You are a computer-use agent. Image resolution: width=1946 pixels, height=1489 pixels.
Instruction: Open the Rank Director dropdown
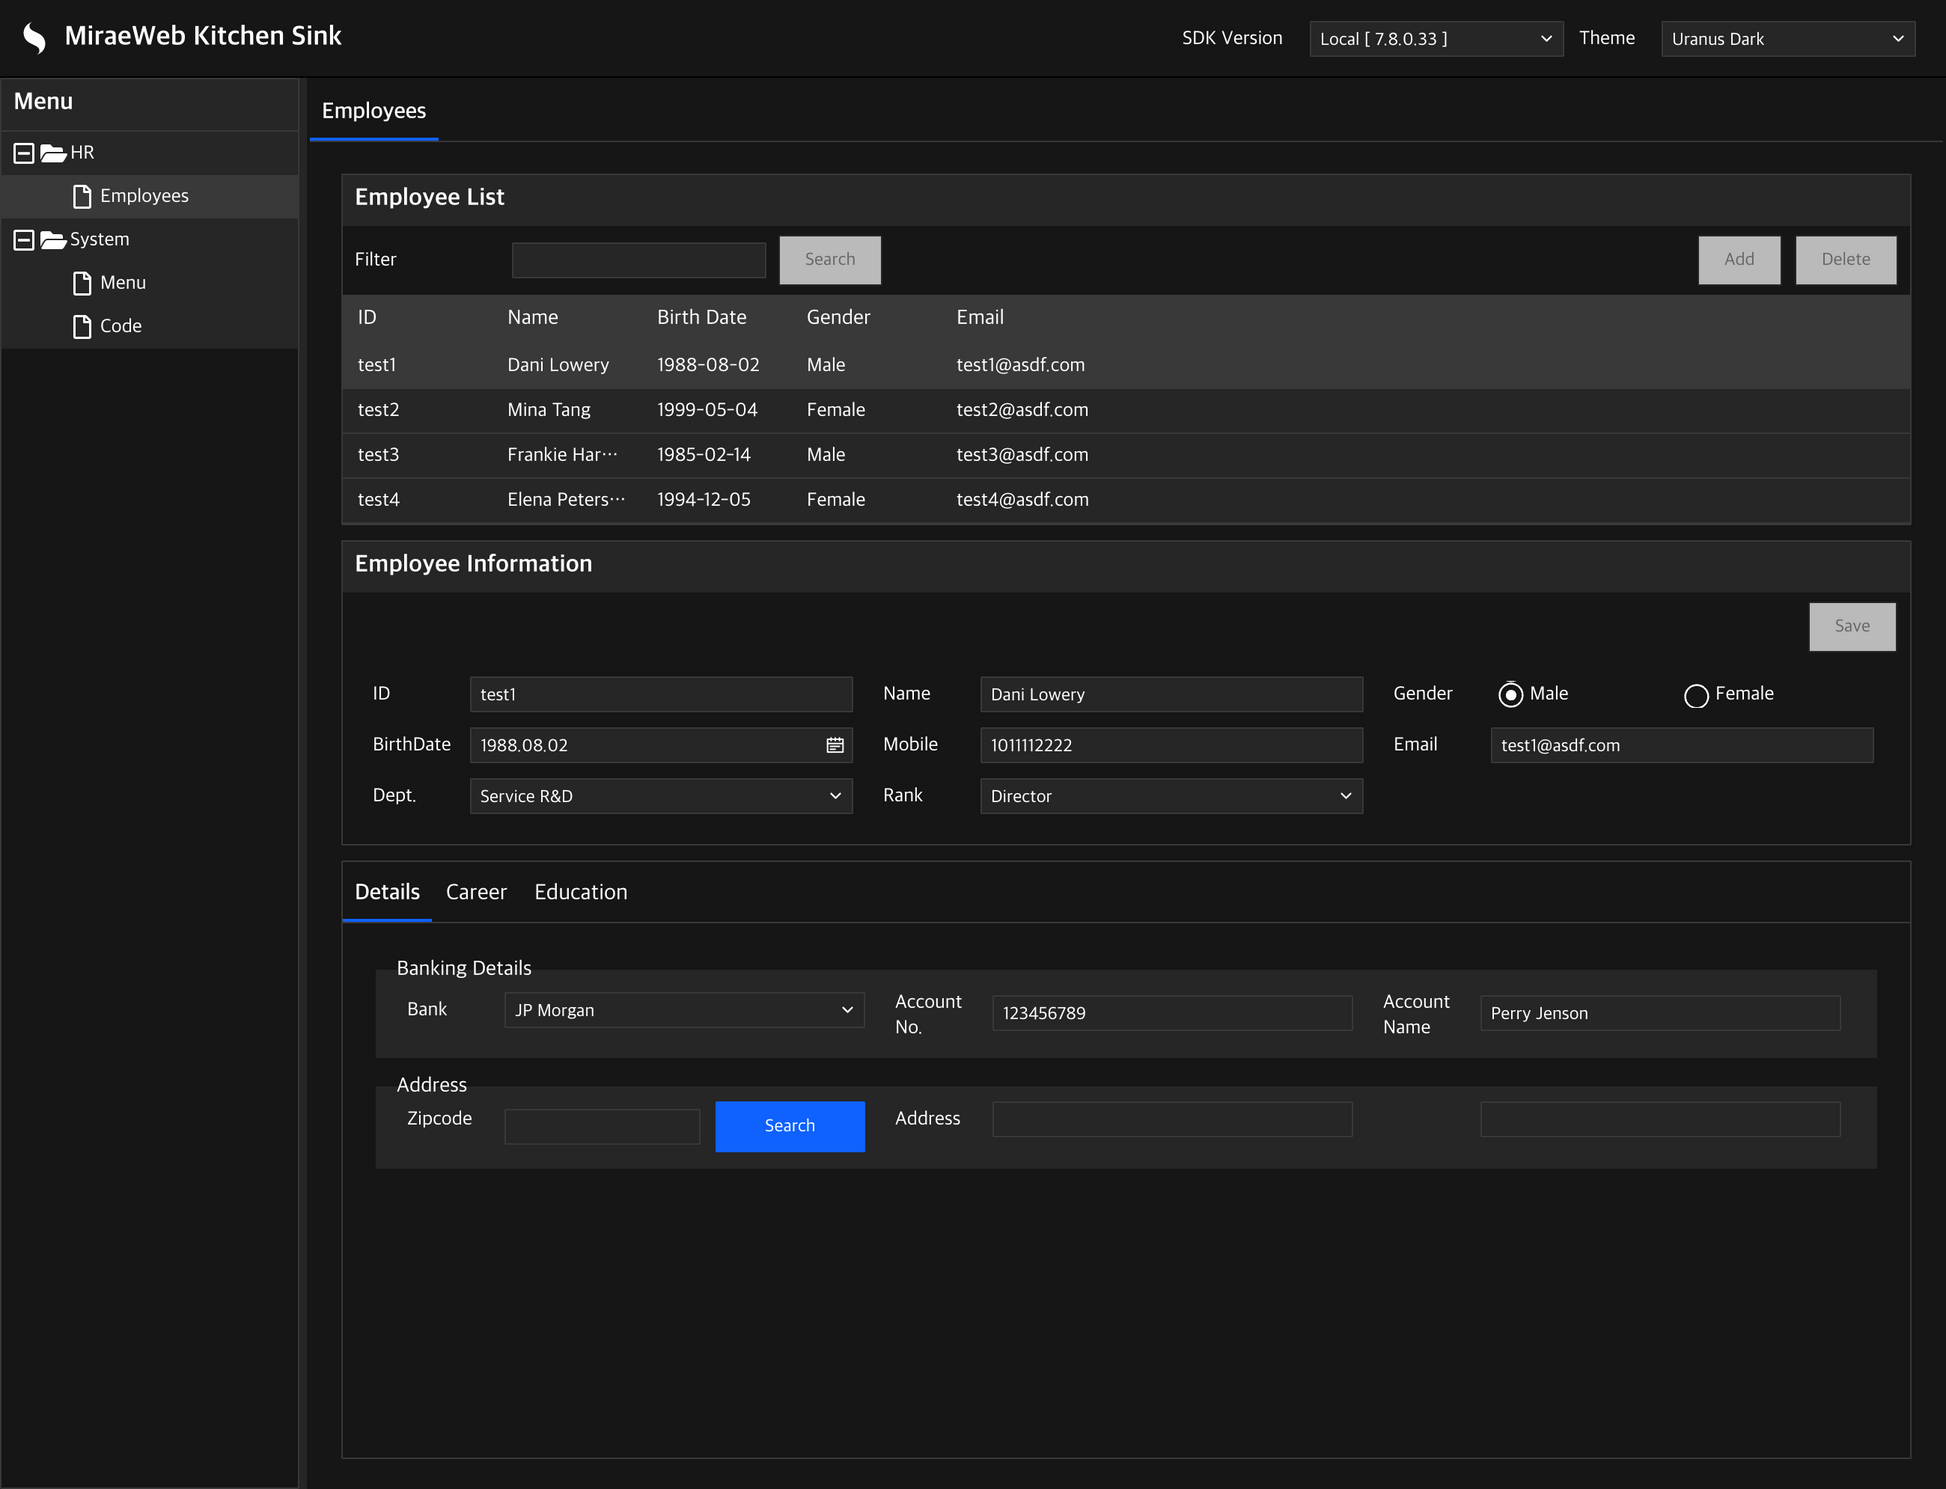click(x=1170, y=796)
